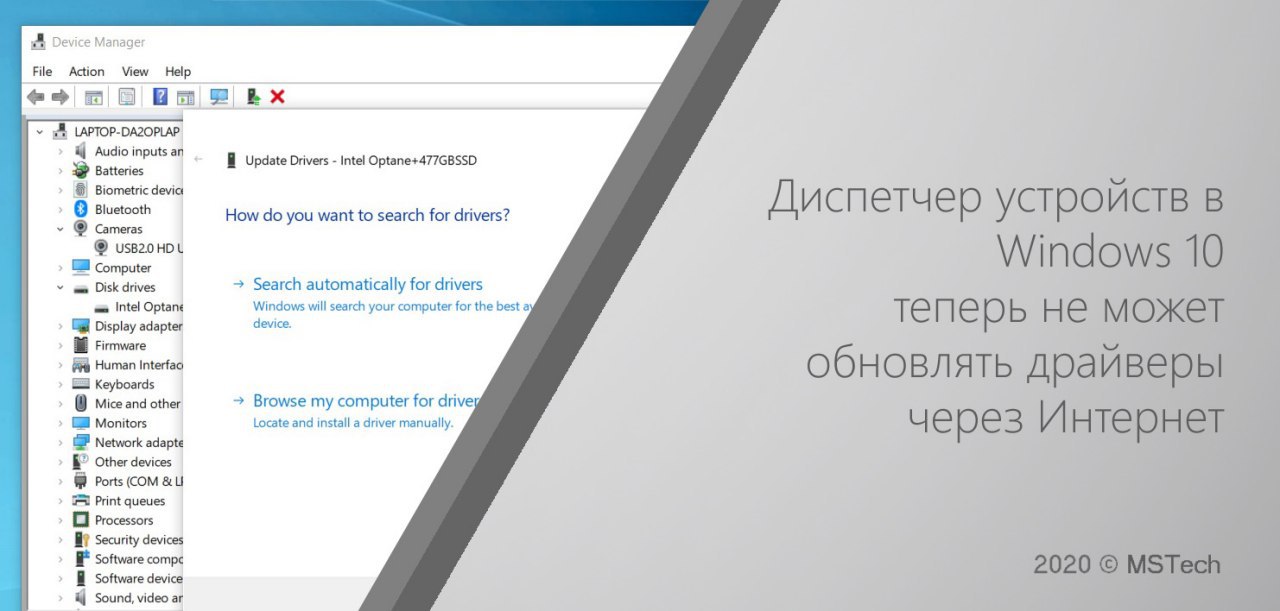Expand the Mice and other pointing devices
This screenshot has width=1280, height=611.
[60, 404]
